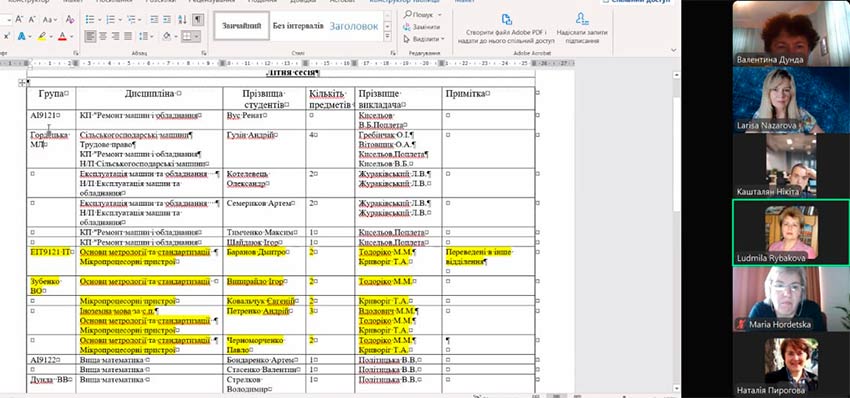
Task: Open the highlight color dropdown arrow
Action: (51, 36)
